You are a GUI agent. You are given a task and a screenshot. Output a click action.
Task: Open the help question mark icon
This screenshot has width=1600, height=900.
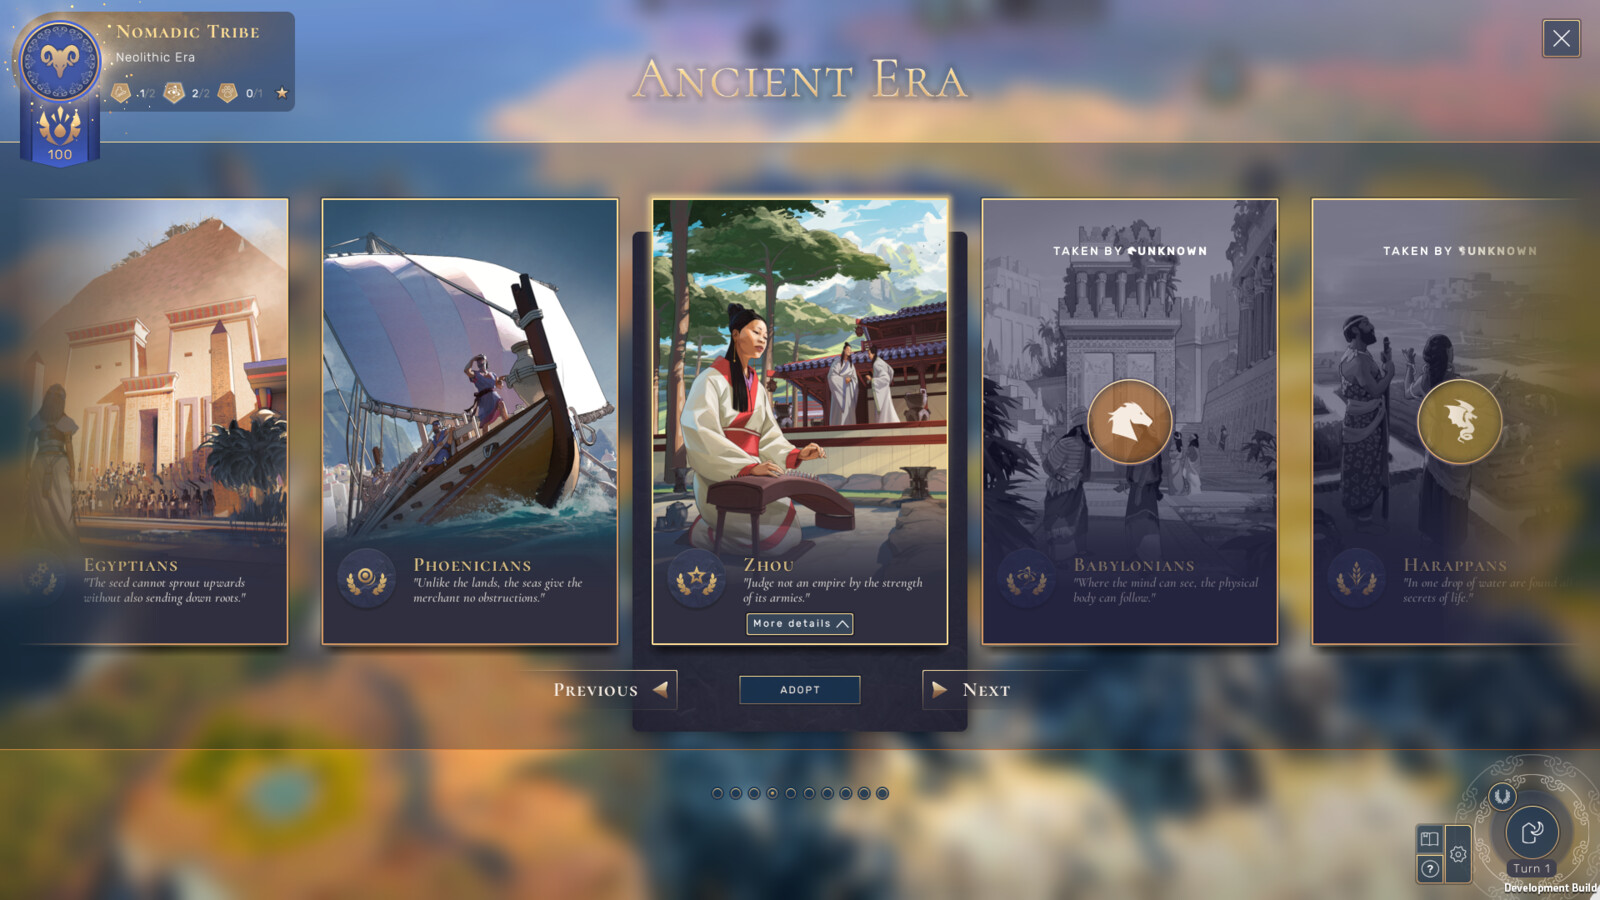(1430, 869)
